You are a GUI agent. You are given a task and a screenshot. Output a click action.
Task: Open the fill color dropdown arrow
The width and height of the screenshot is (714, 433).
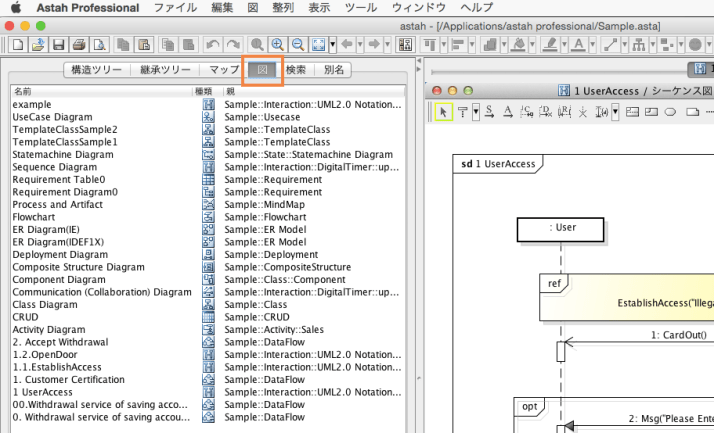pos(533,45)
